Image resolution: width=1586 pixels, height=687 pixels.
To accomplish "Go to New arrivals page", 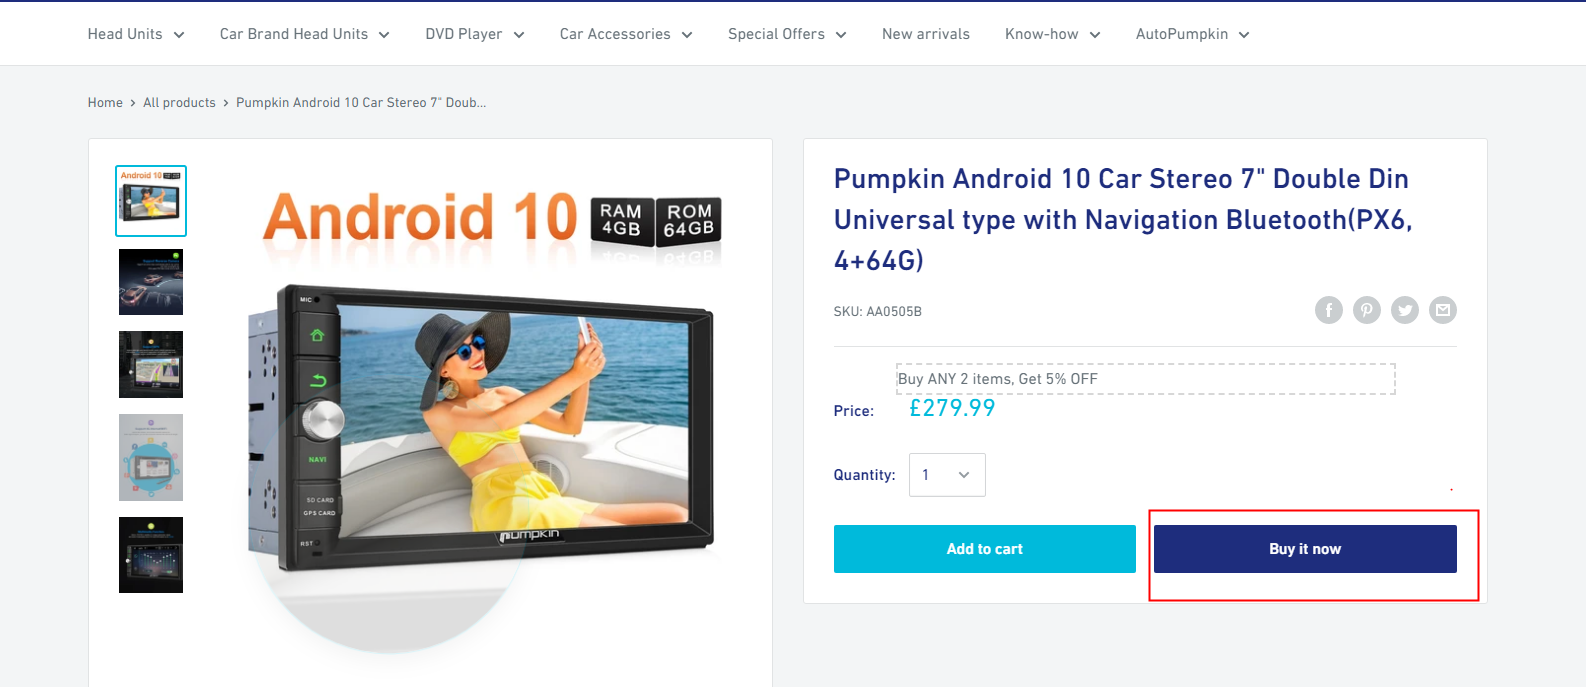I will click(x=926, y=34).
